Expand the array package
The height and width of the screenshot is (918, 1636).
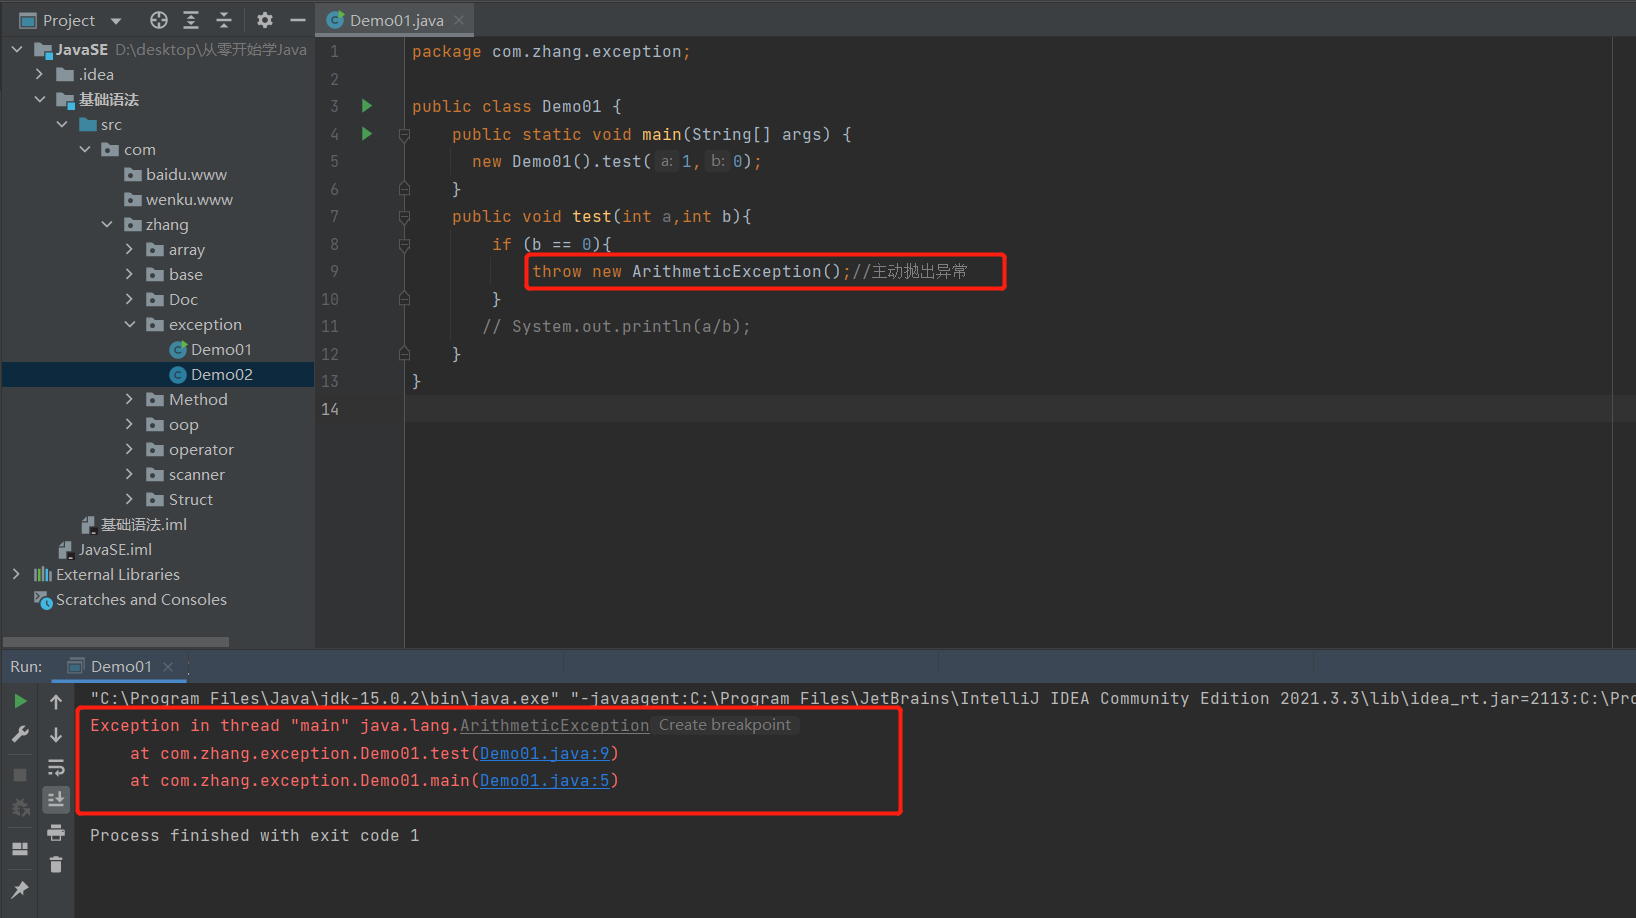[129, 249]
